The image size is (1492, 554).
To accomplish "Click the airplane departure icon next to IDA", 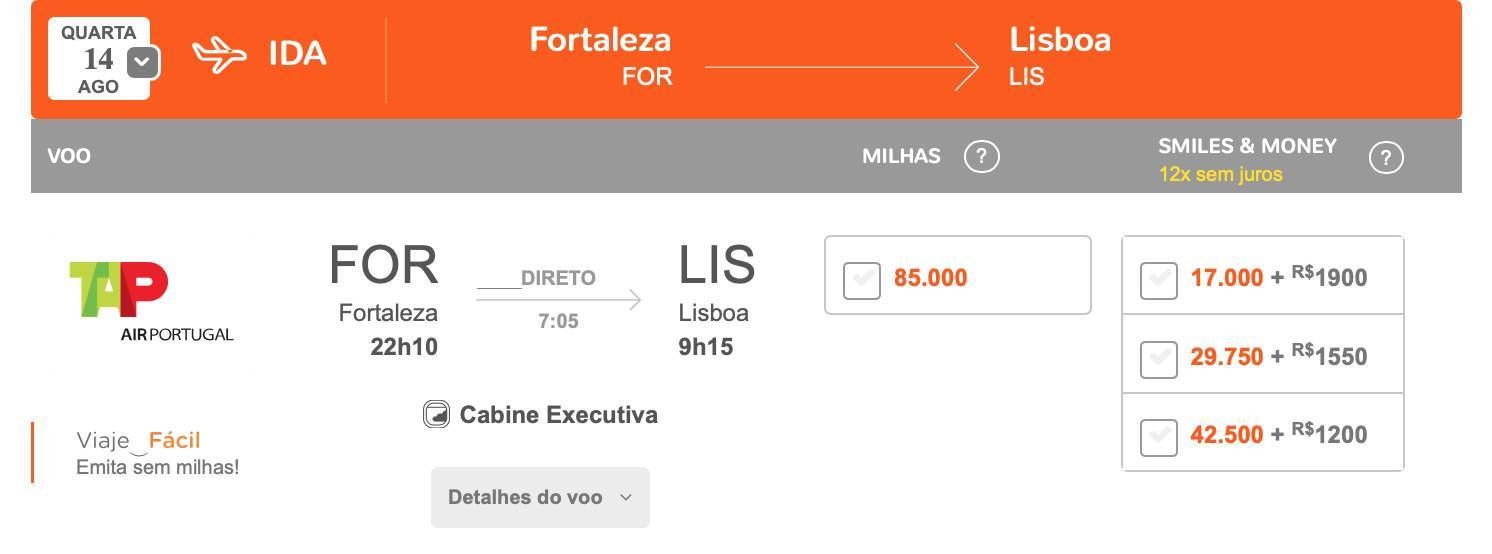I will click(219, 56).
